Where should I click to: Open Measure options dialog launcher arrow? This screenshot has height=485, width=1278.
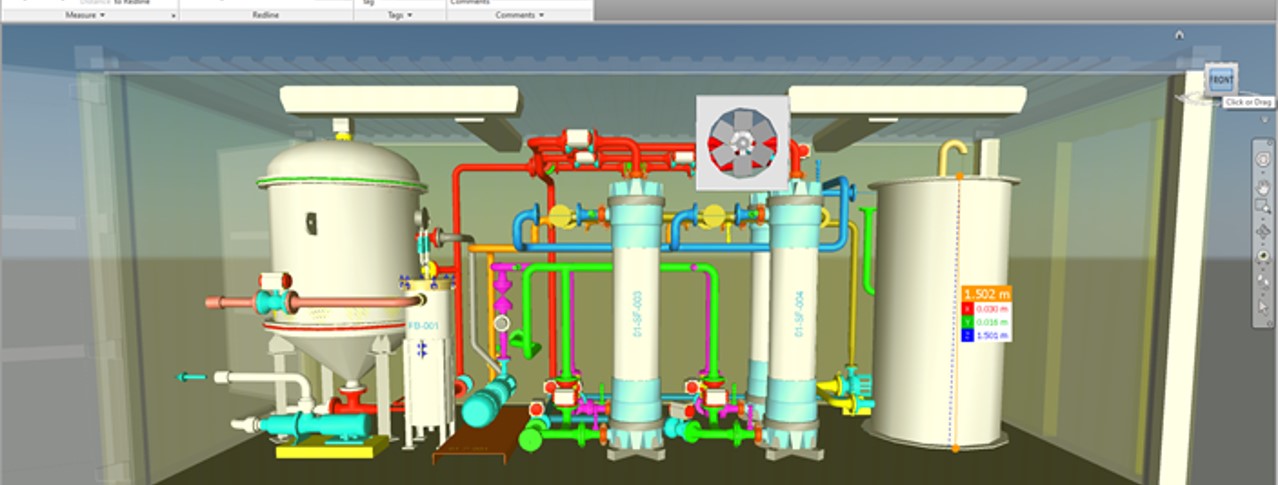172,16
